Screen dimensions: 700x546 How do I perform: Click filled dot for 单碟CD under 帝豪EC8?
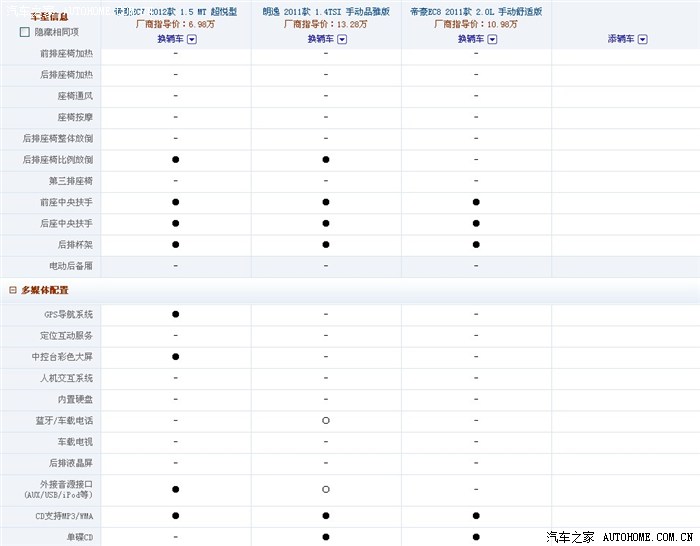point(476,537)
